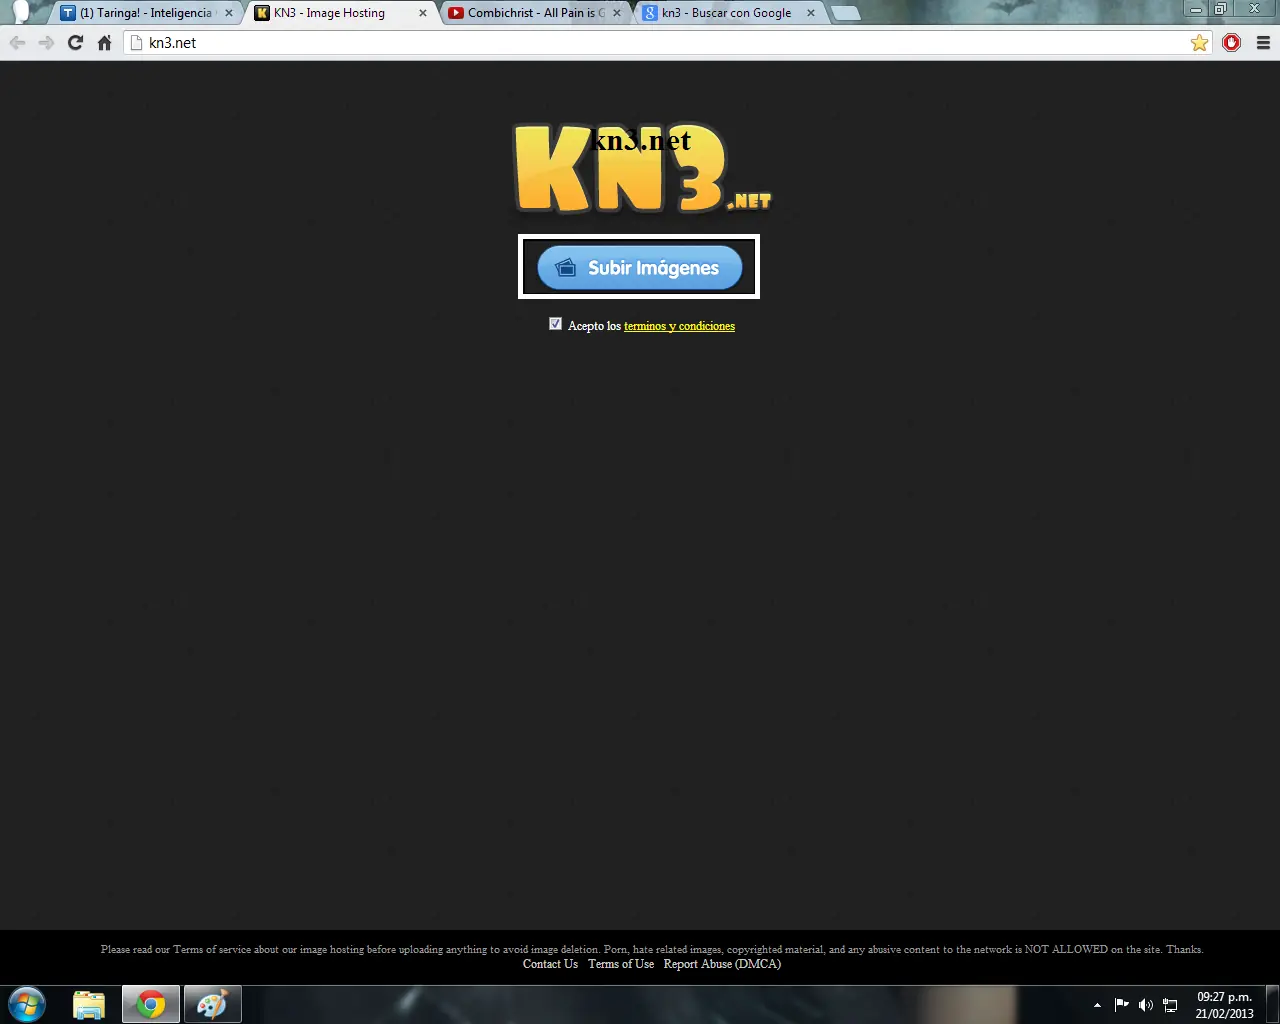Viewport: 1280px width, 1024px height.
Task: Open a new browser tab
Action: (x=845, y=13)
